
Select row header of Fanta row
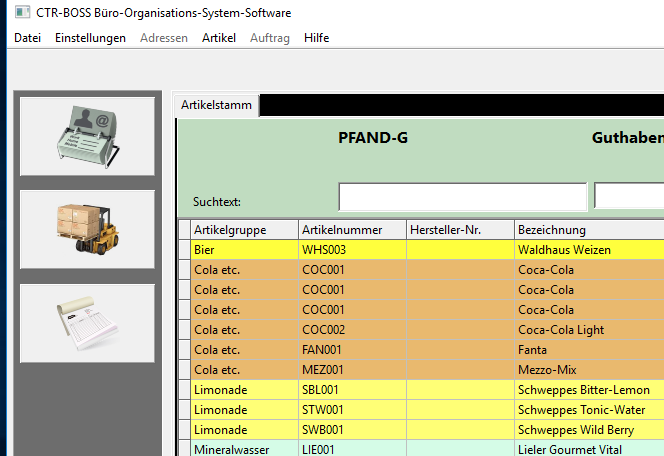pos(184,350)
